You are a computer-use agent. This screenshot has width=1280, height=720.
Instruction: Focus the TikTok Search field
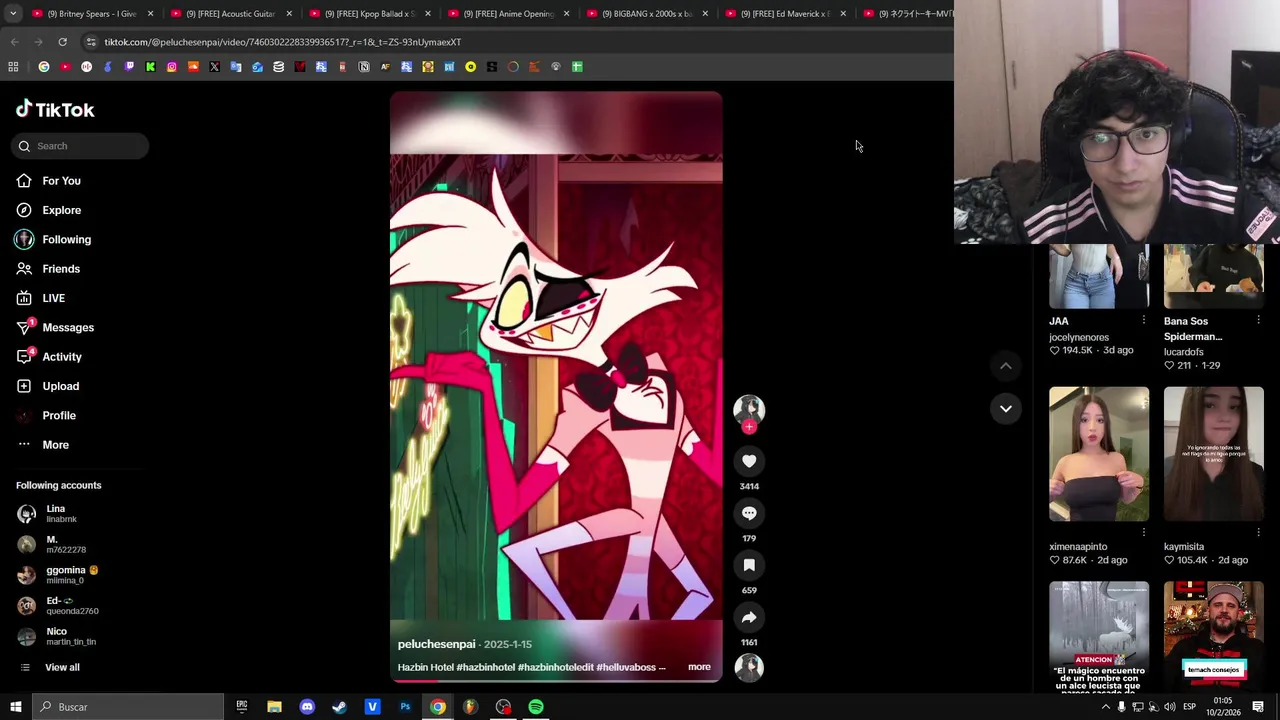81,146
